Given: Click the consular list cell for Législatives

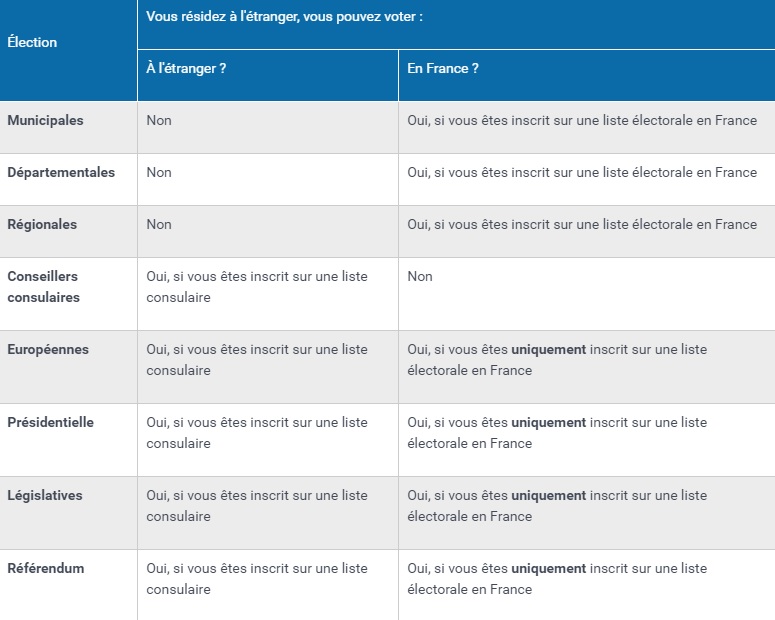Looking at the screenshot, I should [257, 506].
